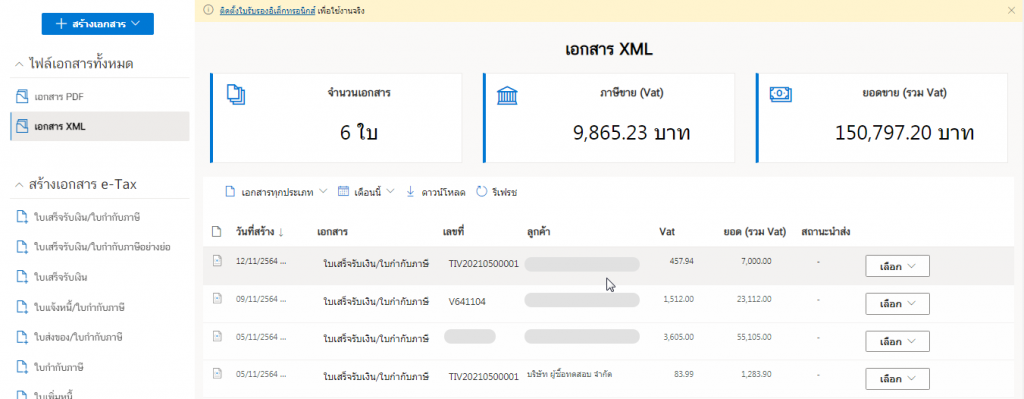Collapse the ไฟล์เอกสารทั้งหมด section

click(x=18, y=64)
